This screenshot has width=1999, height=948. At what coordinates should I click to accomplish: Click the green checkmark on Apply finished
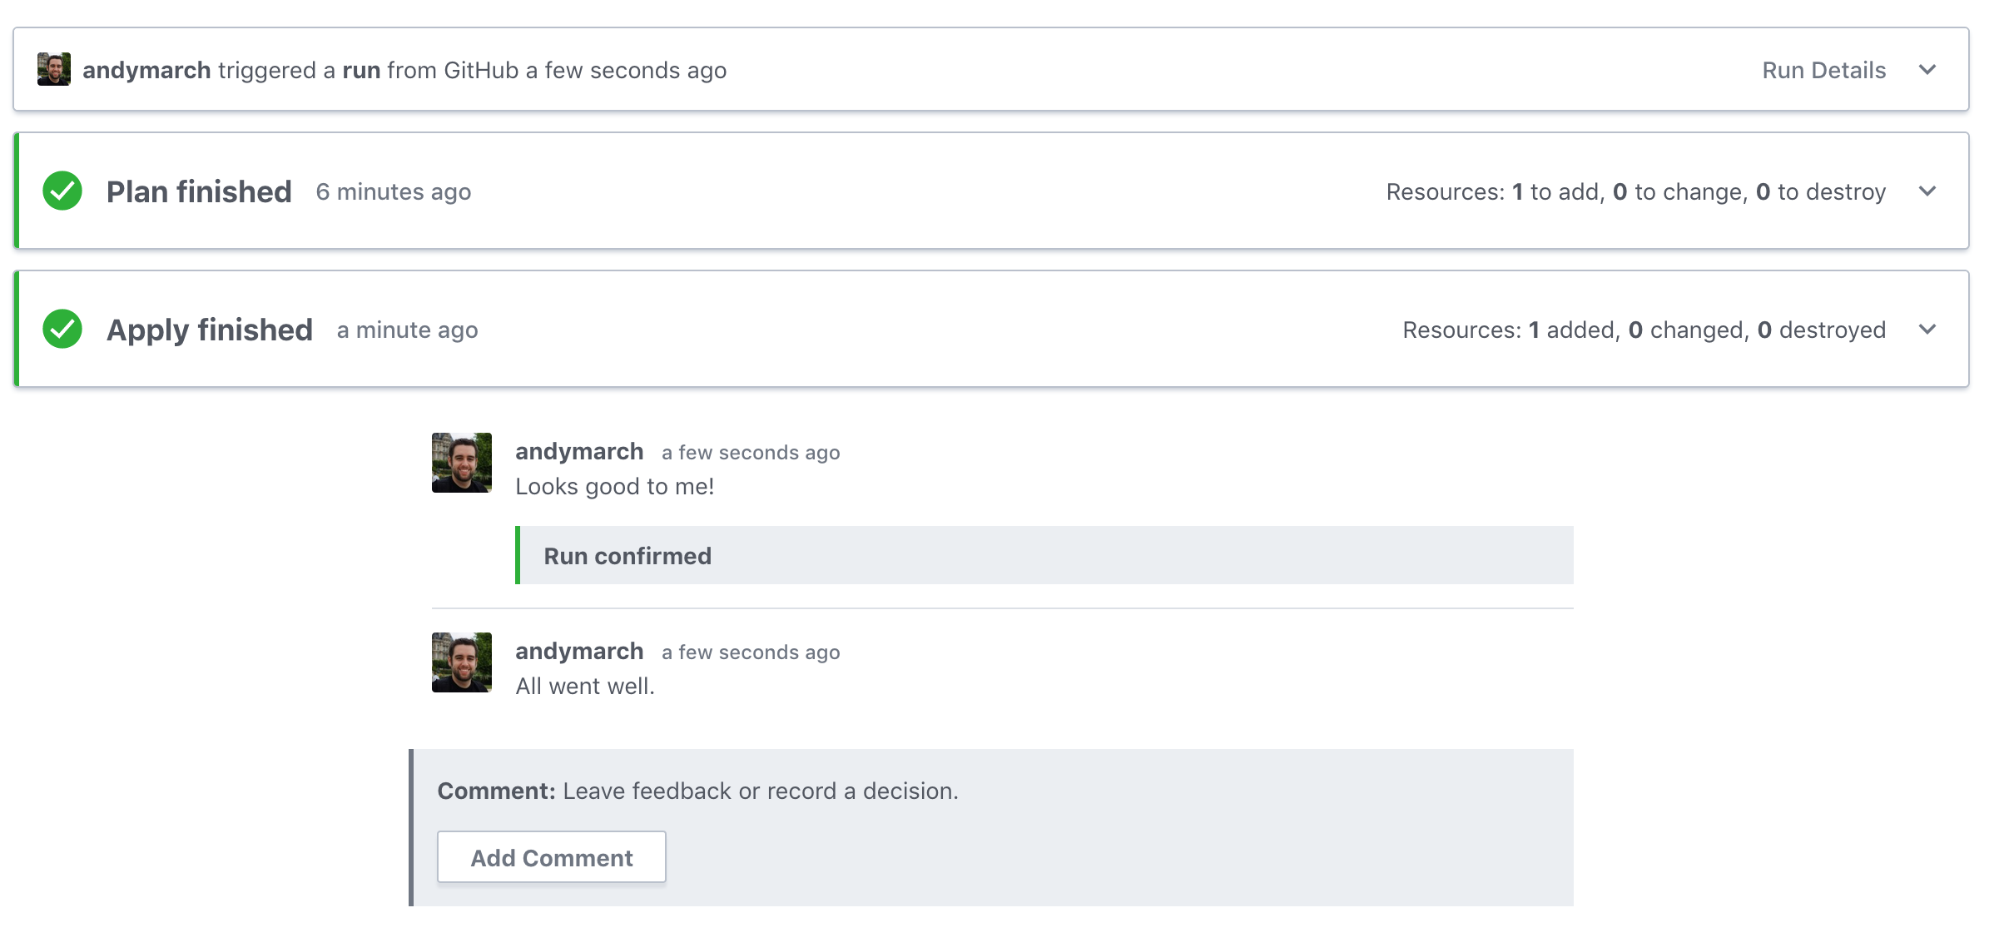pos(62,329)
